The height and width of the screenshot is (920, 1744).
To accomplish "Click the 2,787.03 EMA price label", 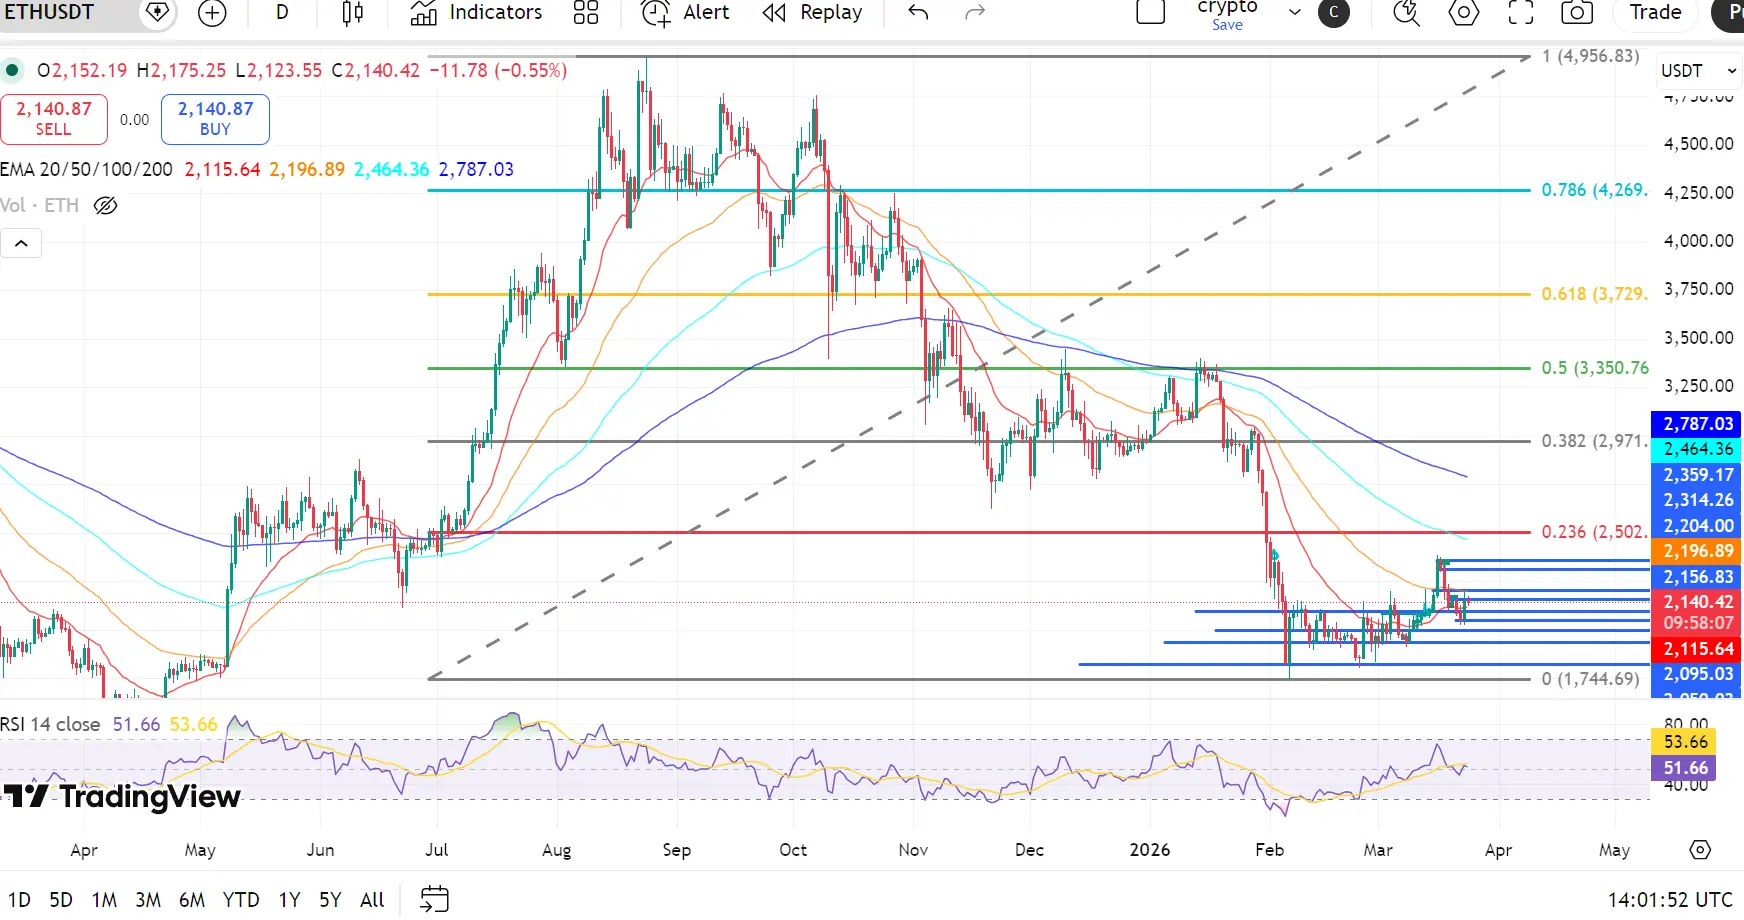I will tap(1697, 424).
